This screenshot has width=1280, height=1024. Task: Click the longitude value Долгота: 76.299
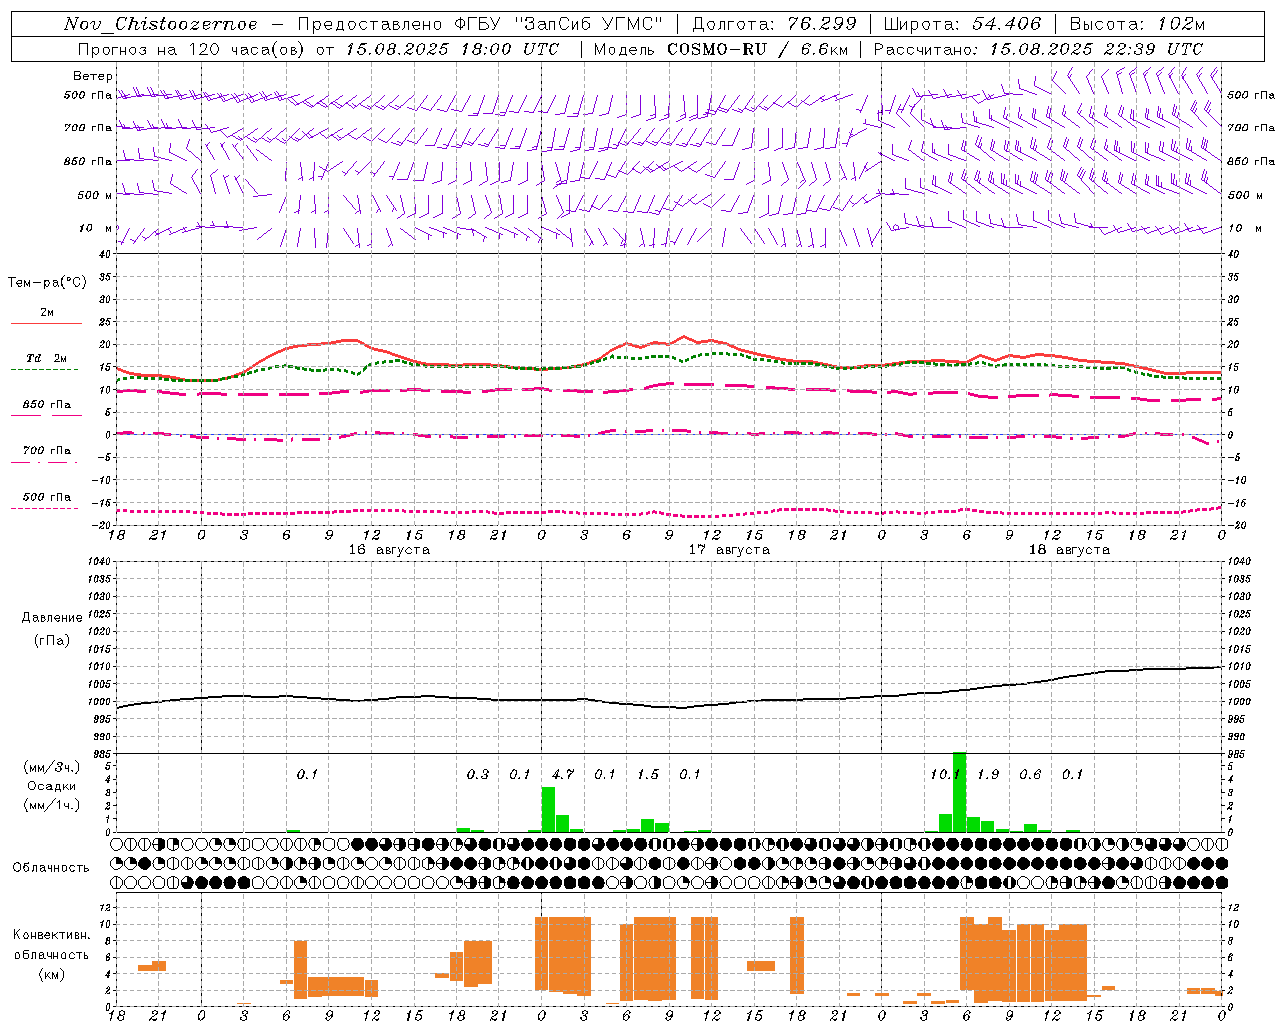click(774, 24)
